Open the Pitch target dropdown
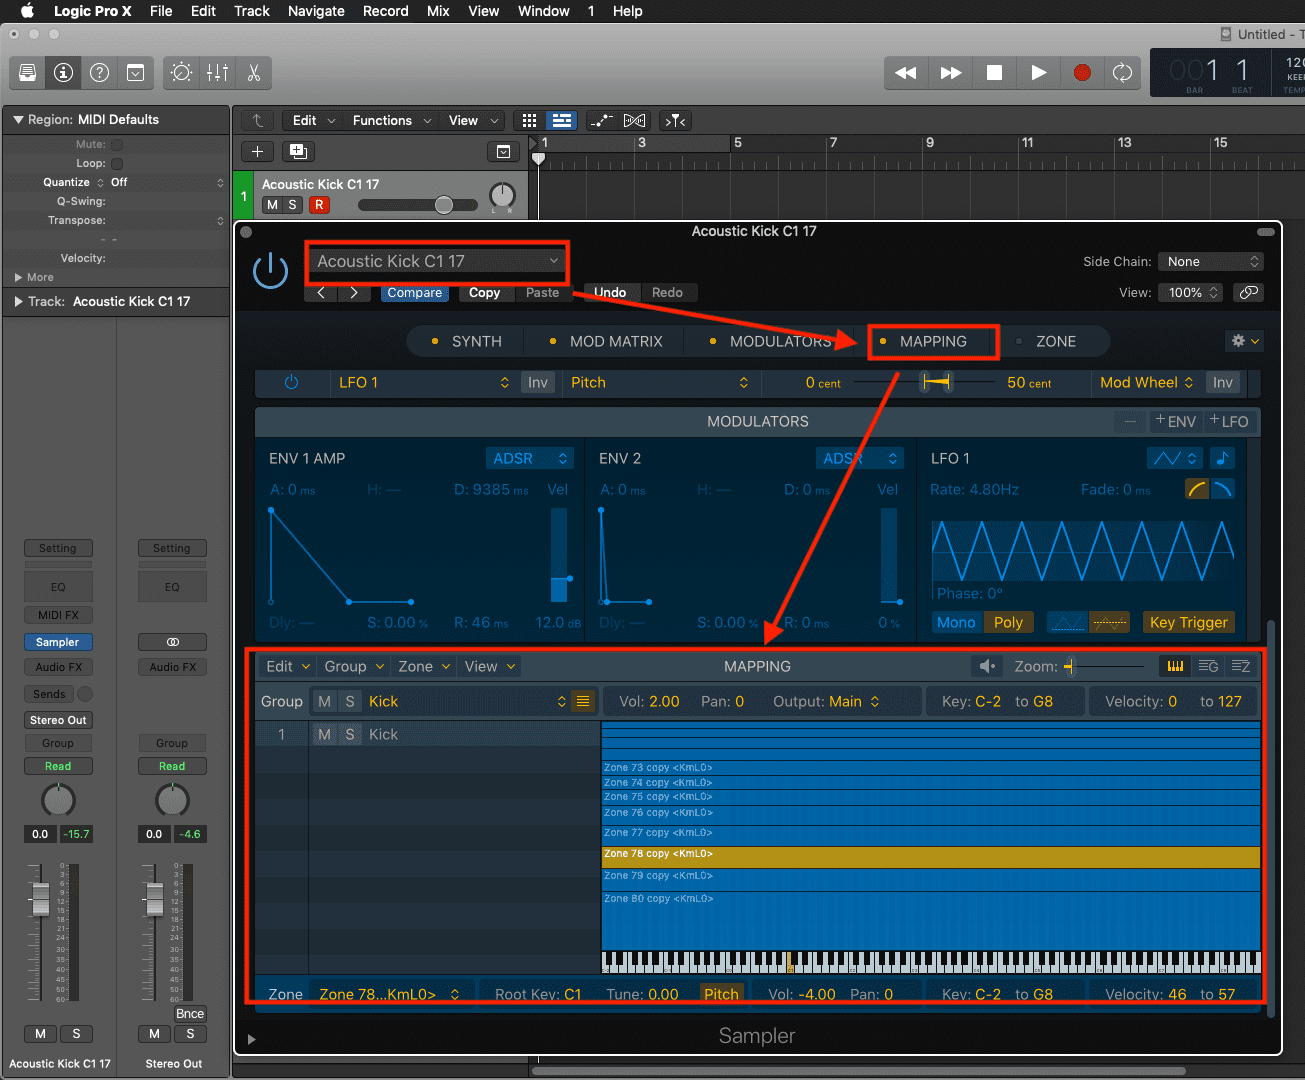 pos(659,383)
